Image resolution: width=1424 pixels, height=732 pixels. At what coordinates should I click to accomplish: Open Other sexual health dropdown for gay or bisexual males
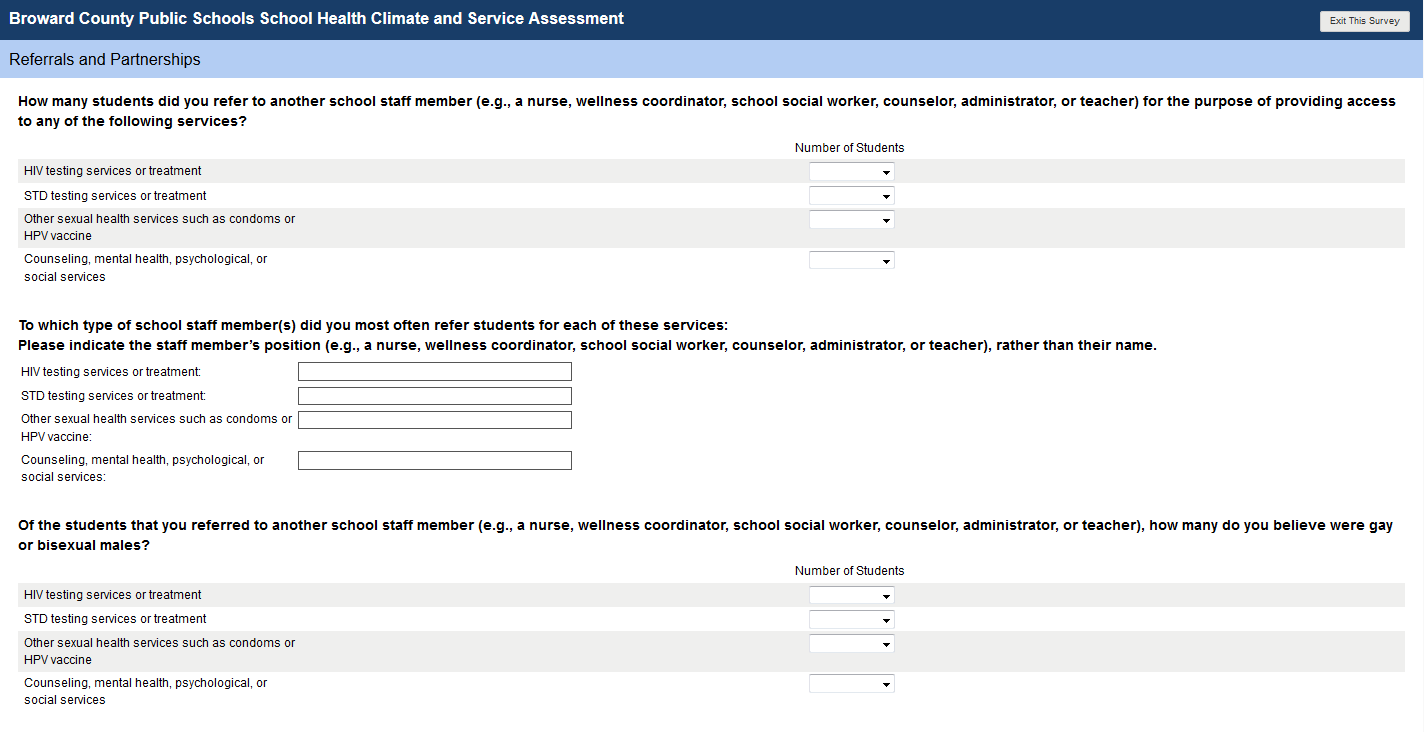(852, 644)
